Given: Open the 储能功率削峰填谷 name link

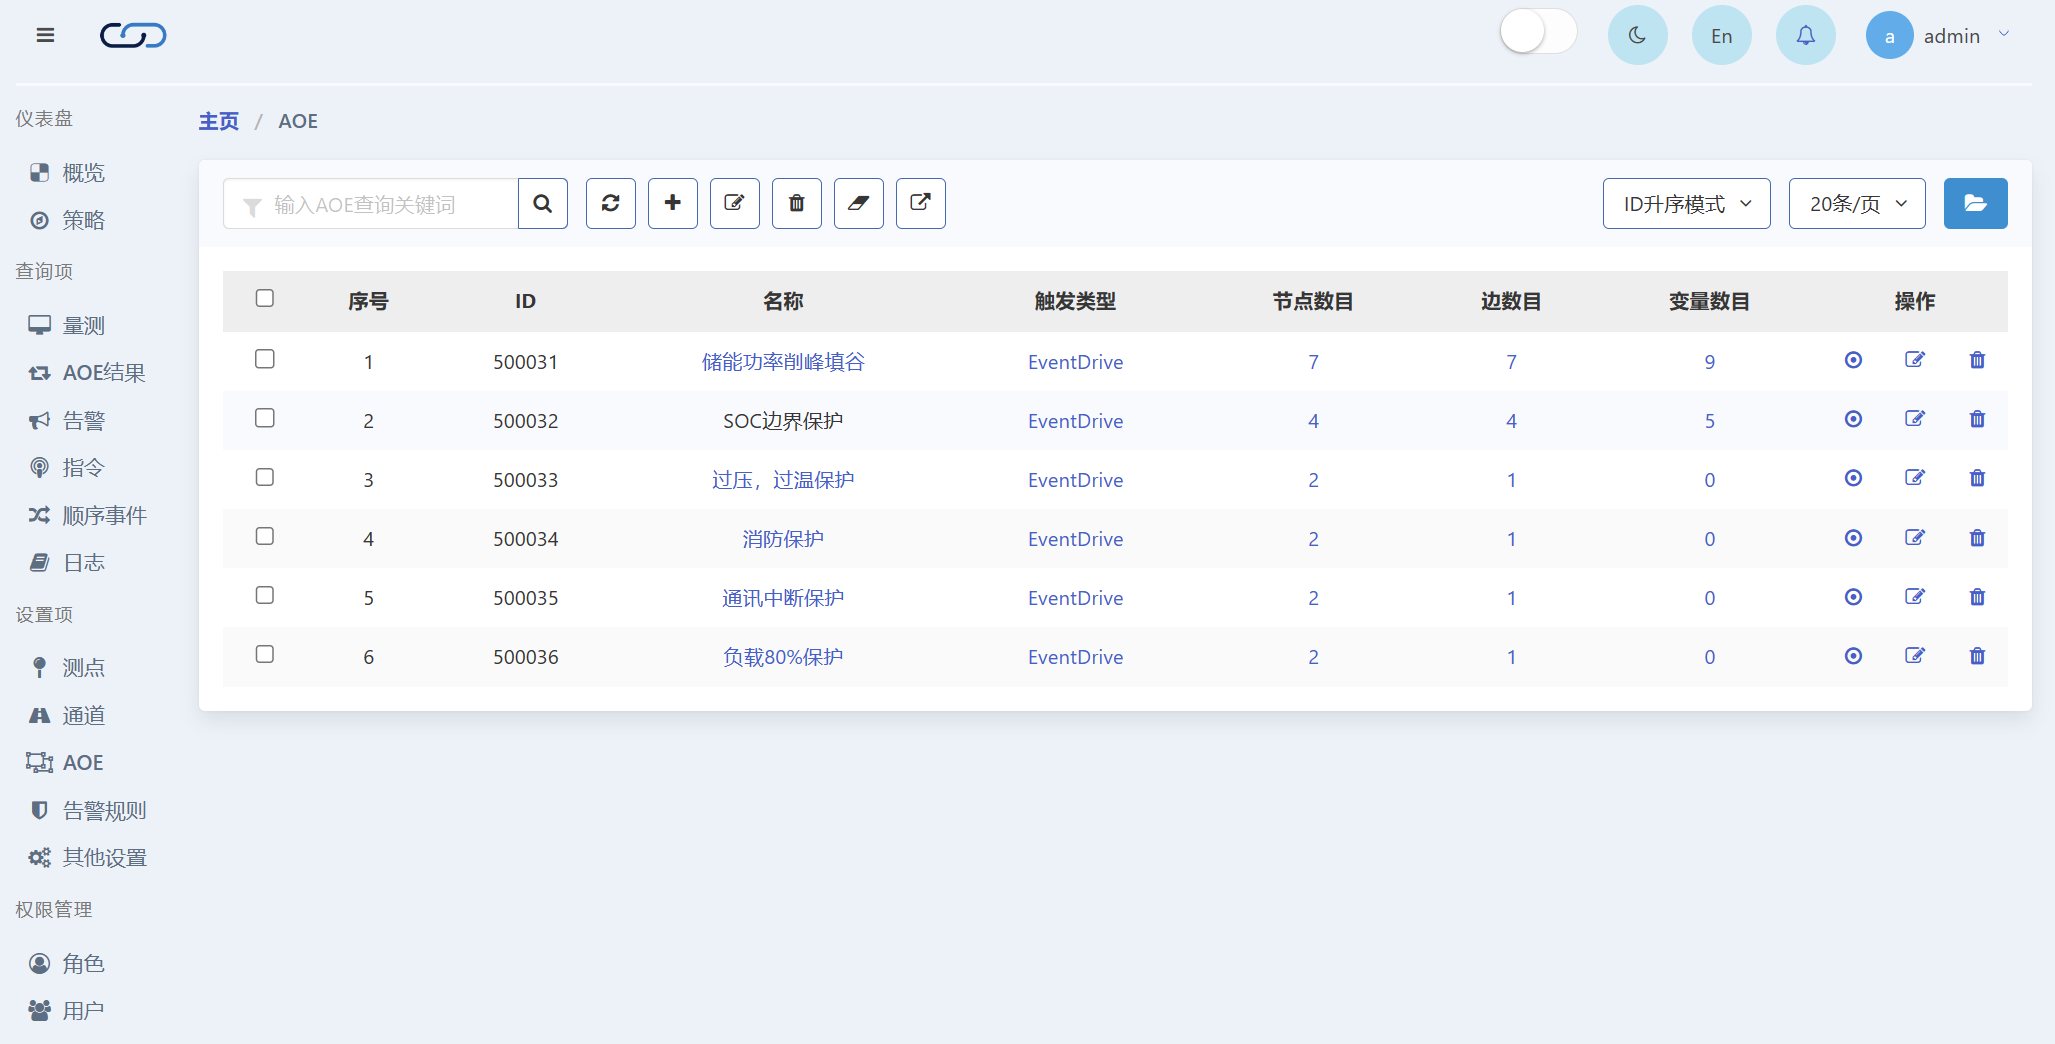Looking at the screenshot, I should (x=783, y=362).
